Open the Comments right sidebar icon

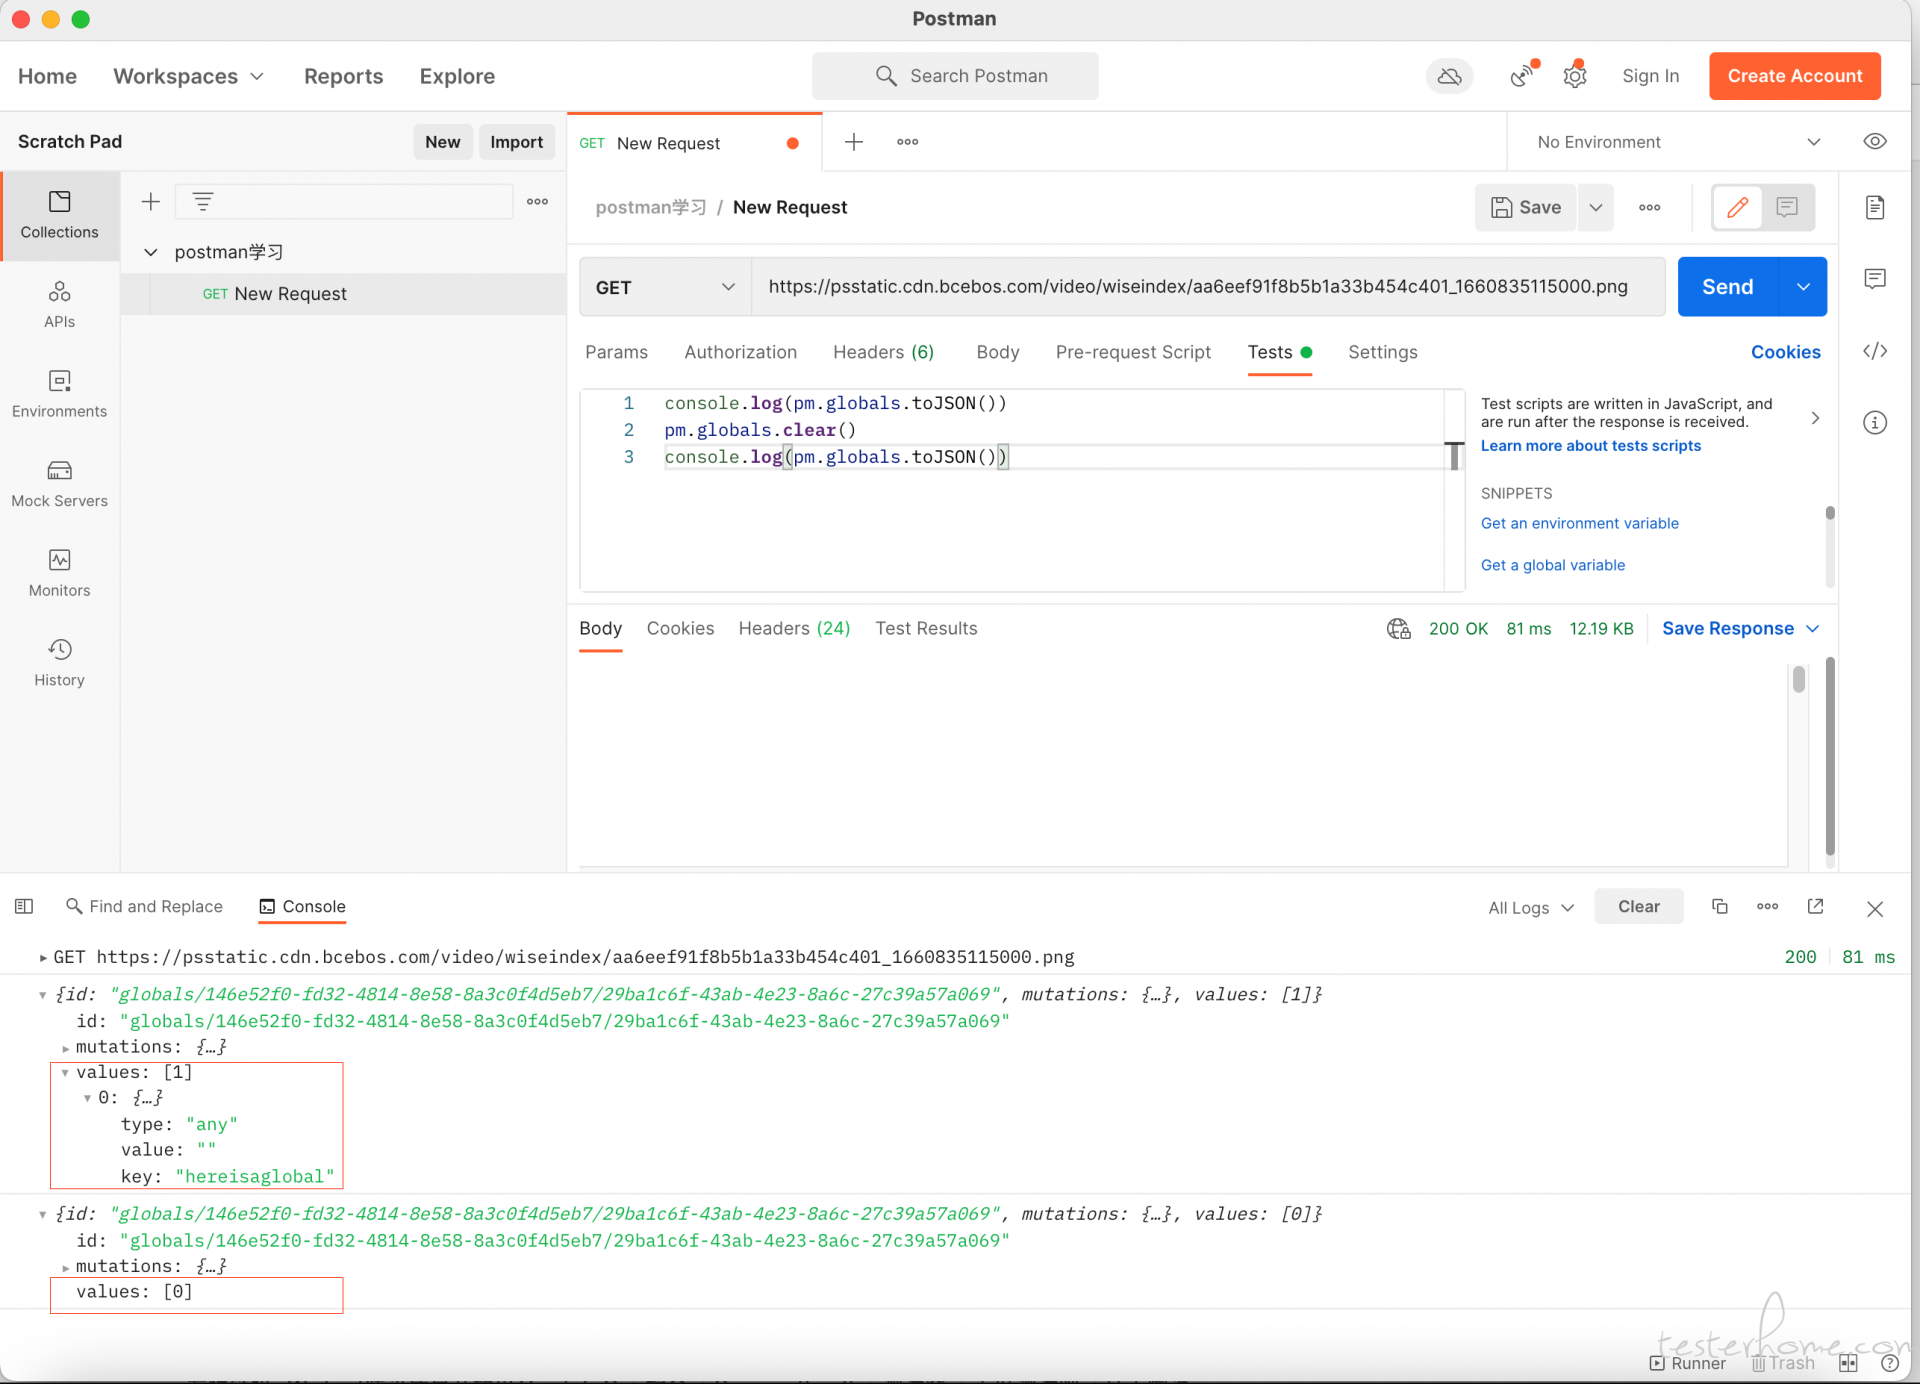[1875, 279]
